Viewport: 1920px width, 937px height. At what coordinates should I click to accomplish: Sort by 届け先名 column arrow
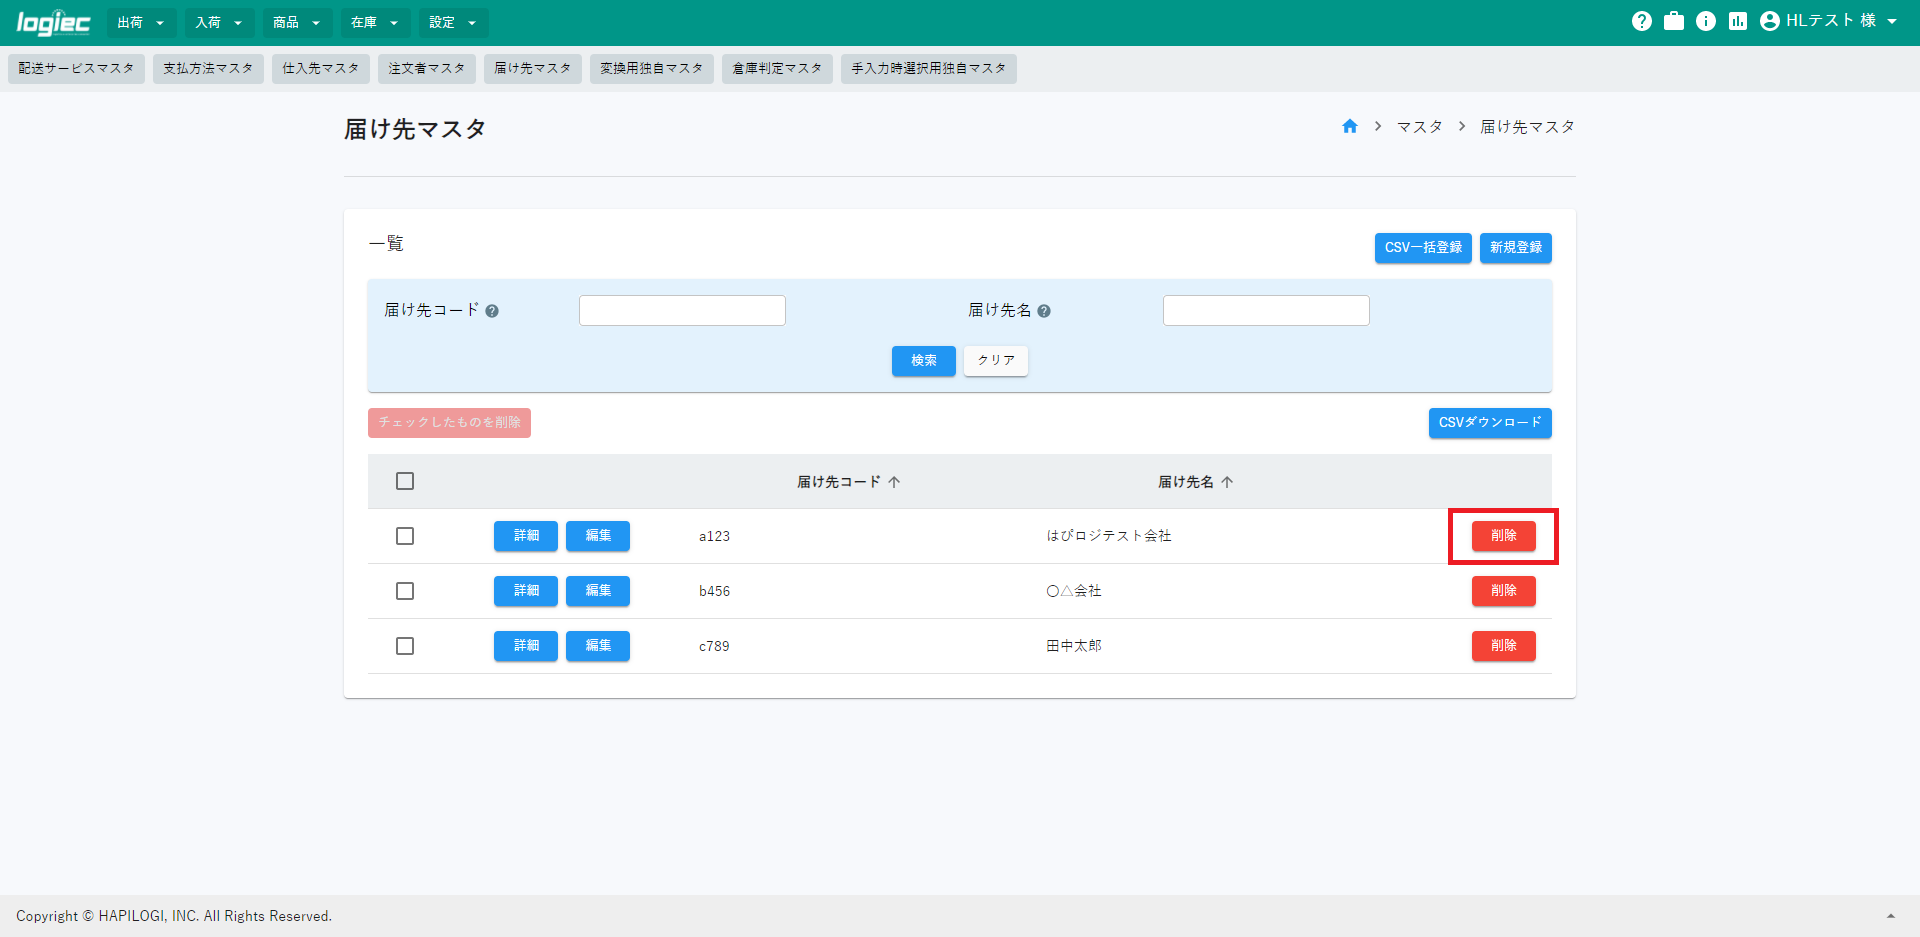1227,482
